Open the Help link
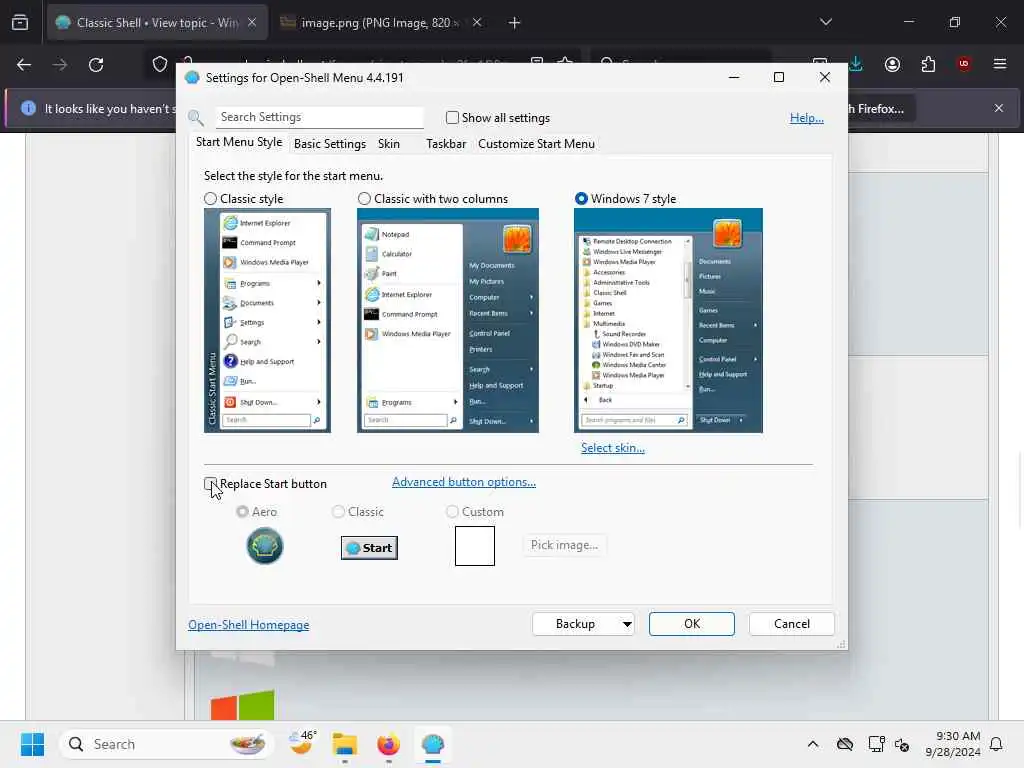1024x768 pixels. pyautogui.click(x=807, y=118)
